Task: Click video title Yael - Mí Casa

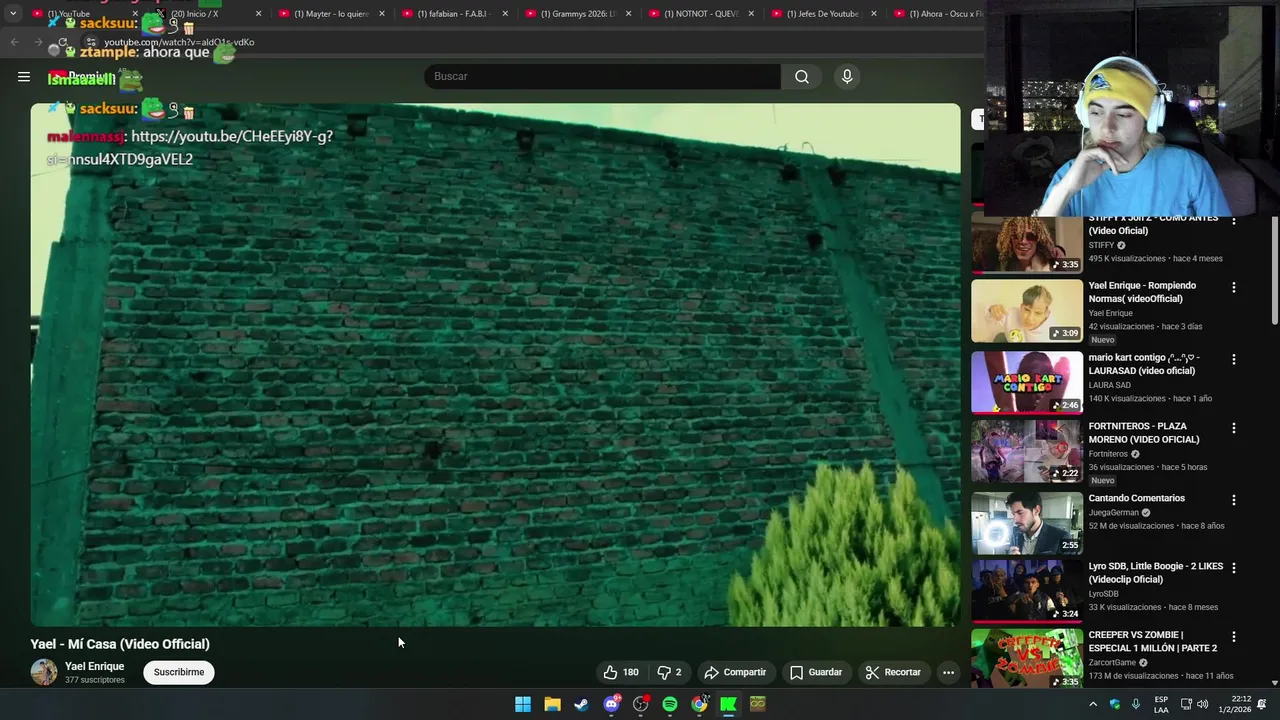Action: click(x=120, y=644)
